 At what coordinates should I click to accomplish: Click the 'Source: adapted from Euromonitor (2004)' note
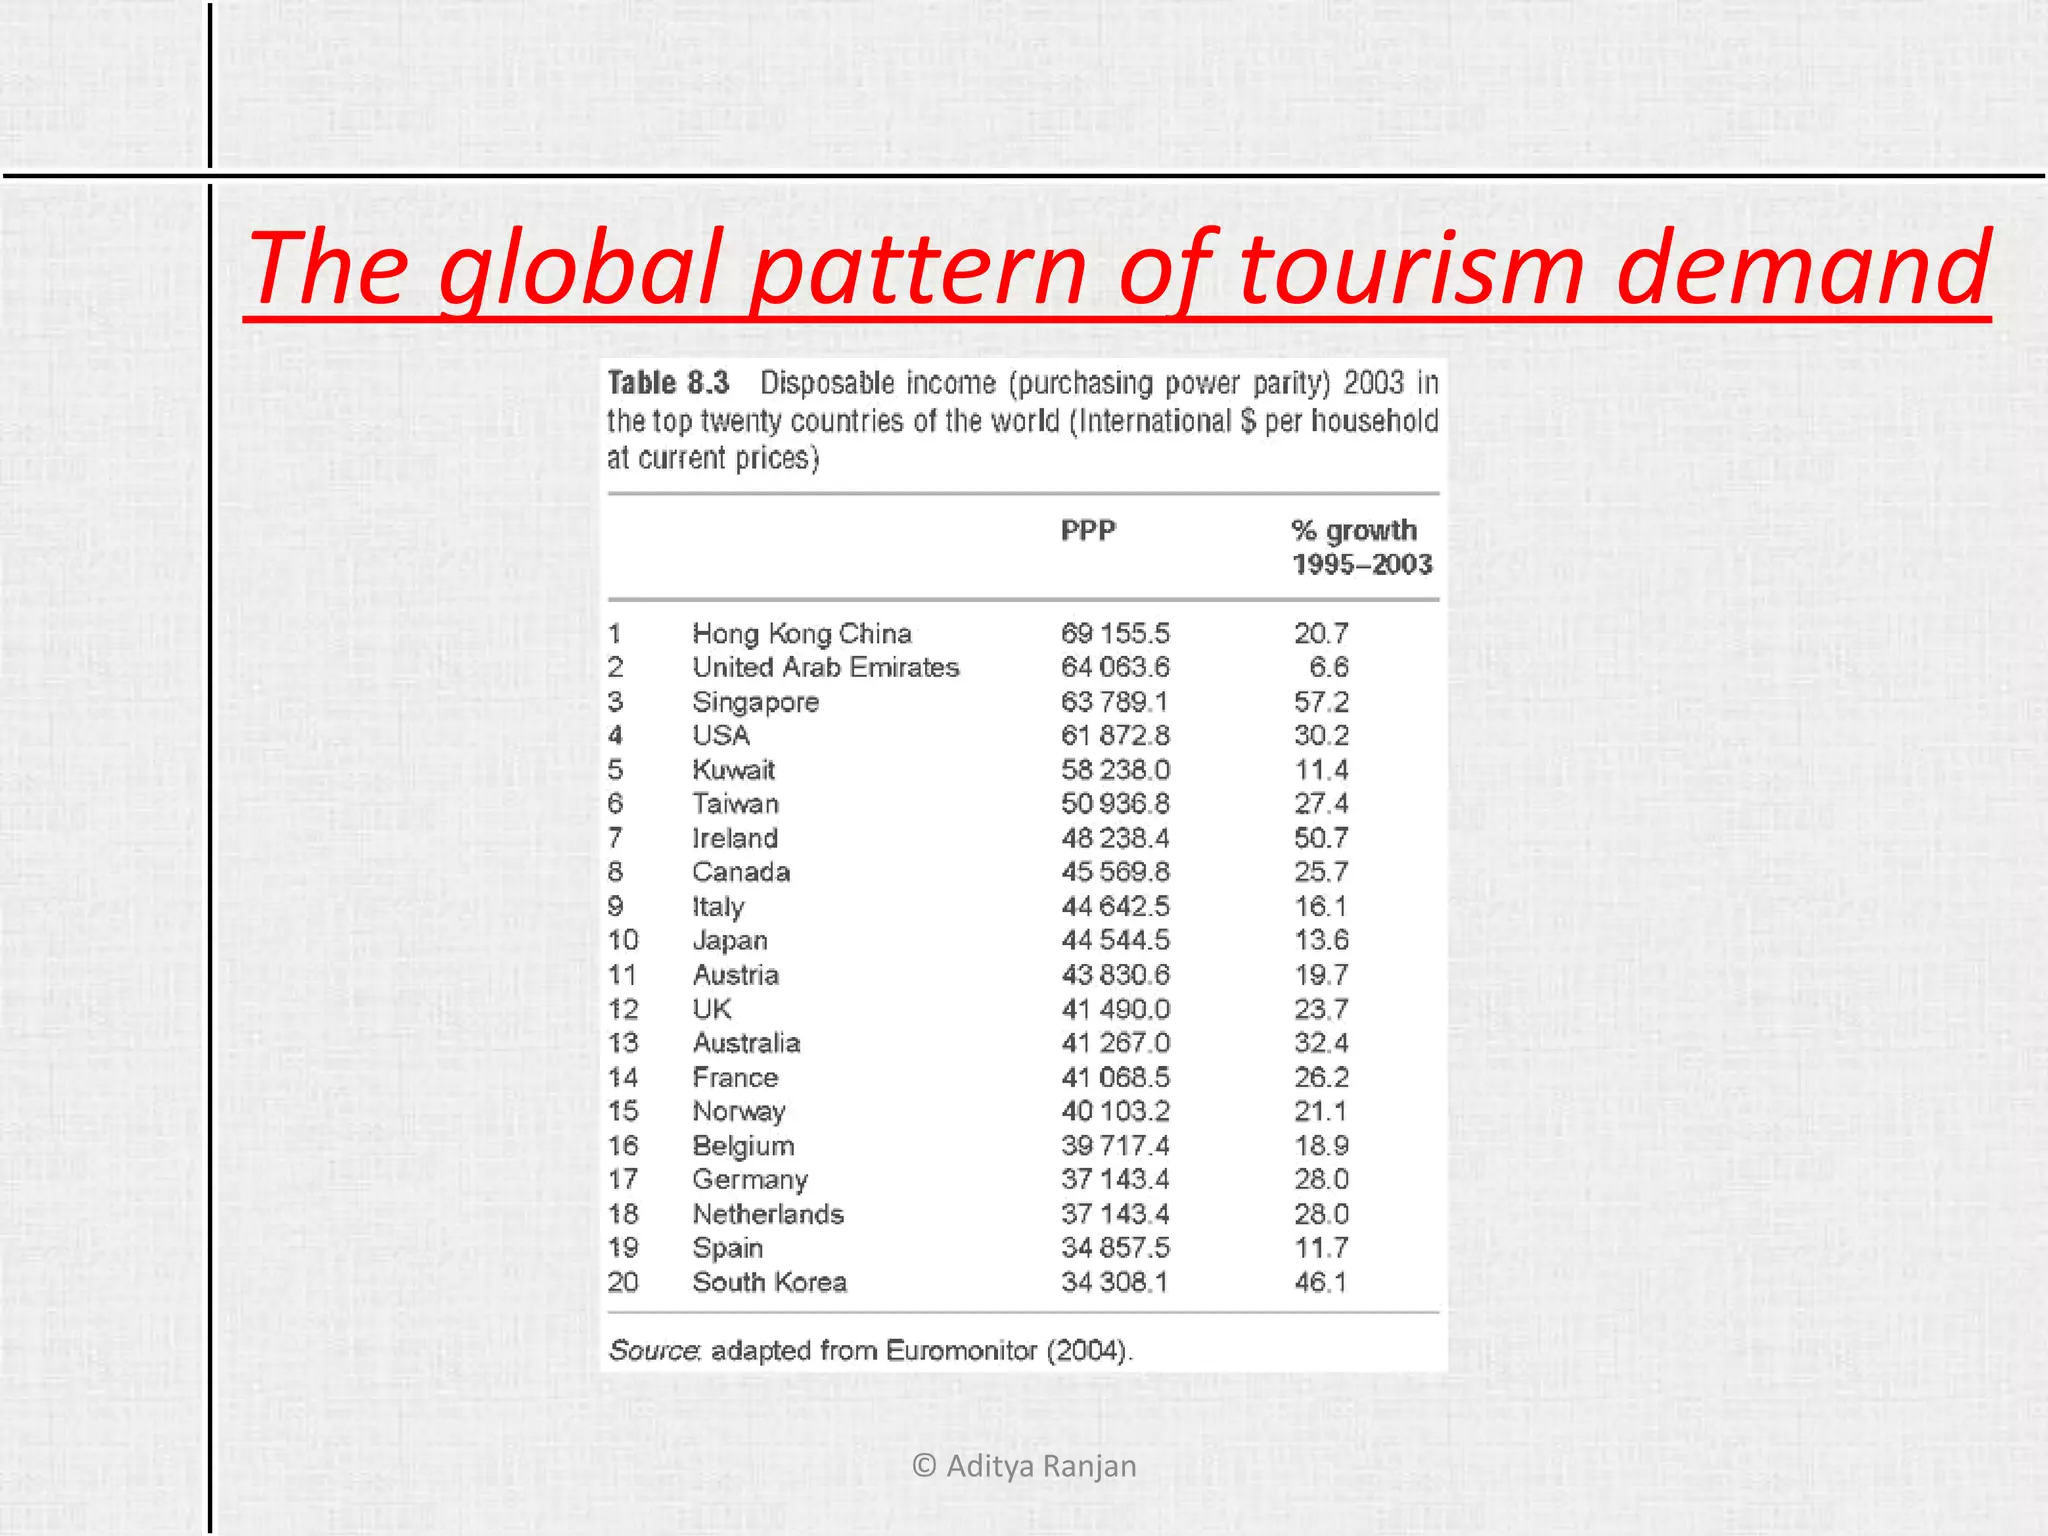click(x=870, y=1351)
